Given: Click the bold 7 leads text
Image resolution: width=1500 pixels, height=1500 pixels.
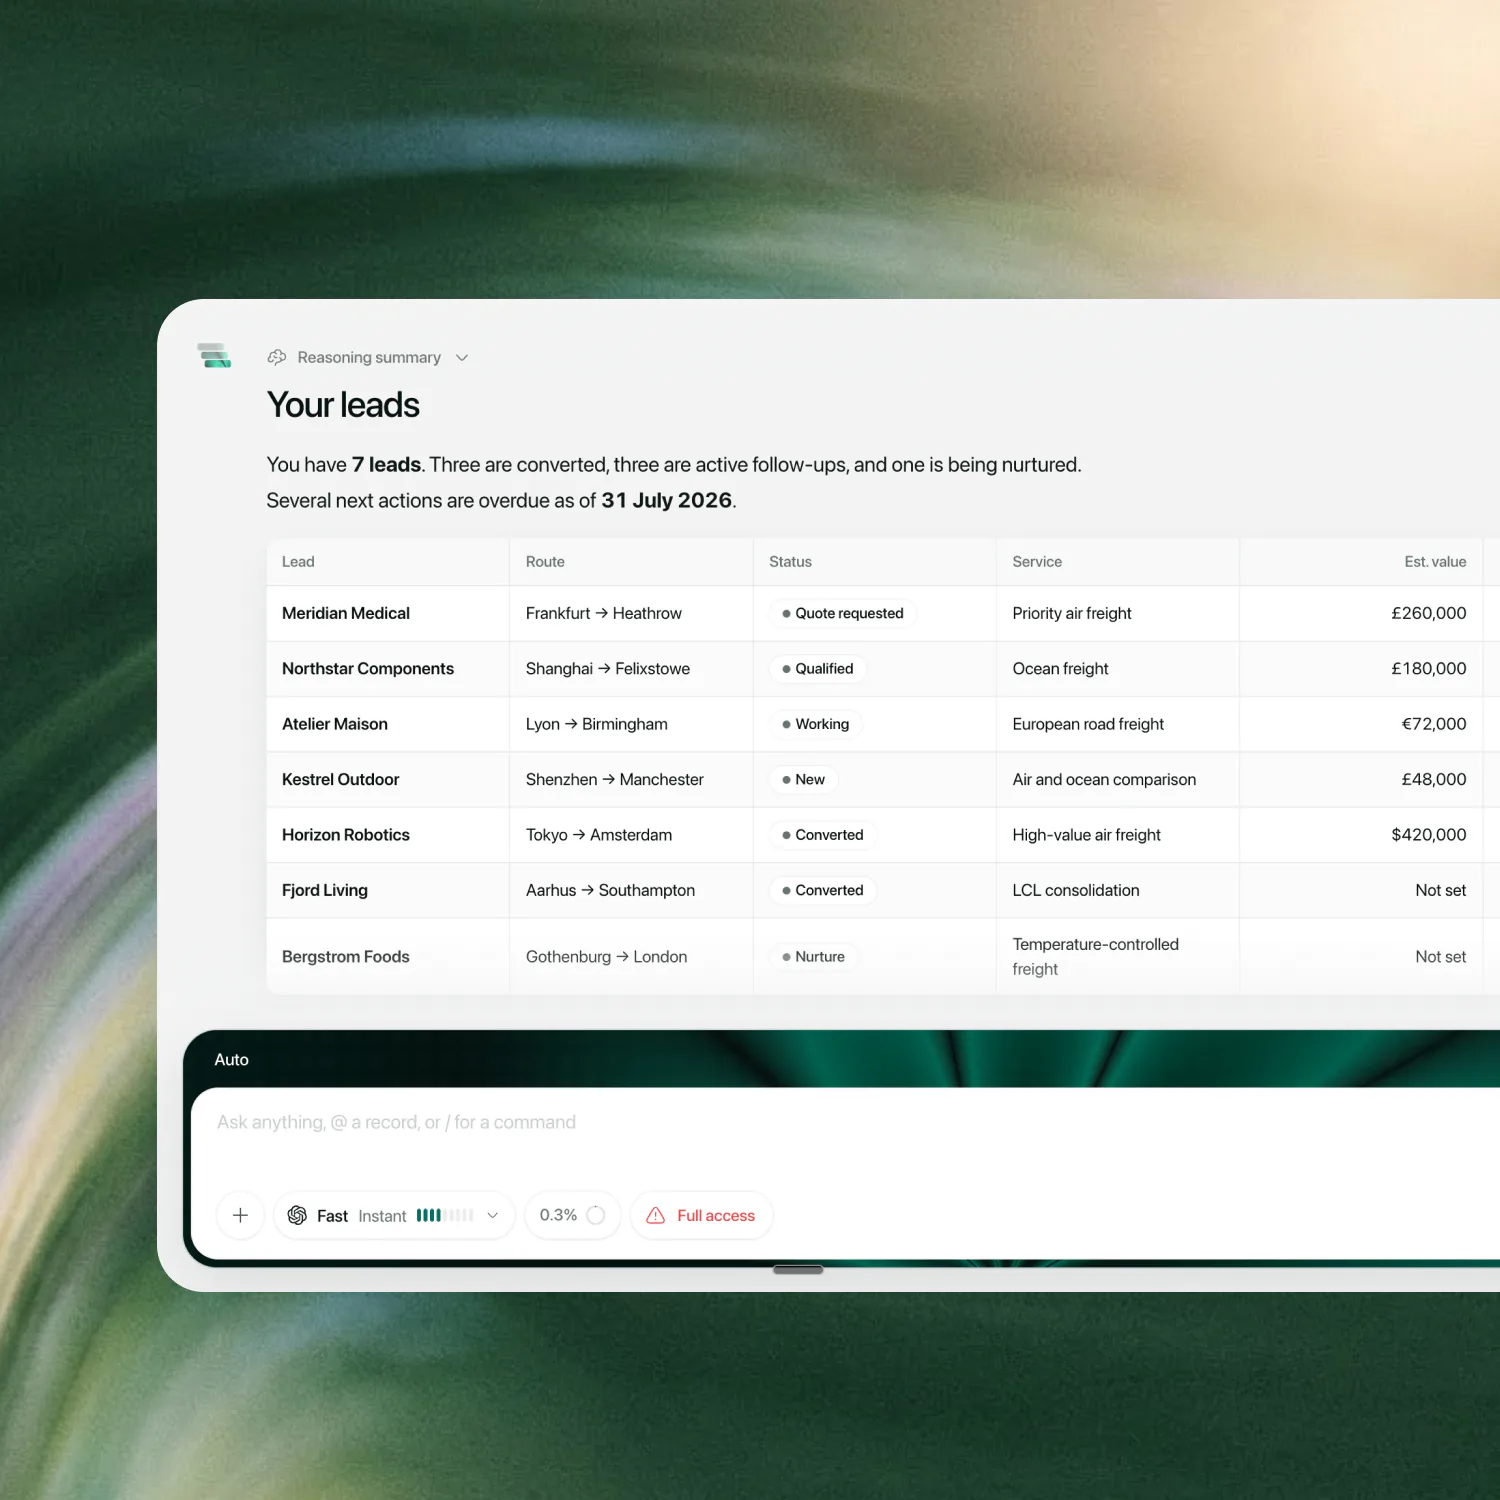Looking at the screenshot, I should coord(386,465).
